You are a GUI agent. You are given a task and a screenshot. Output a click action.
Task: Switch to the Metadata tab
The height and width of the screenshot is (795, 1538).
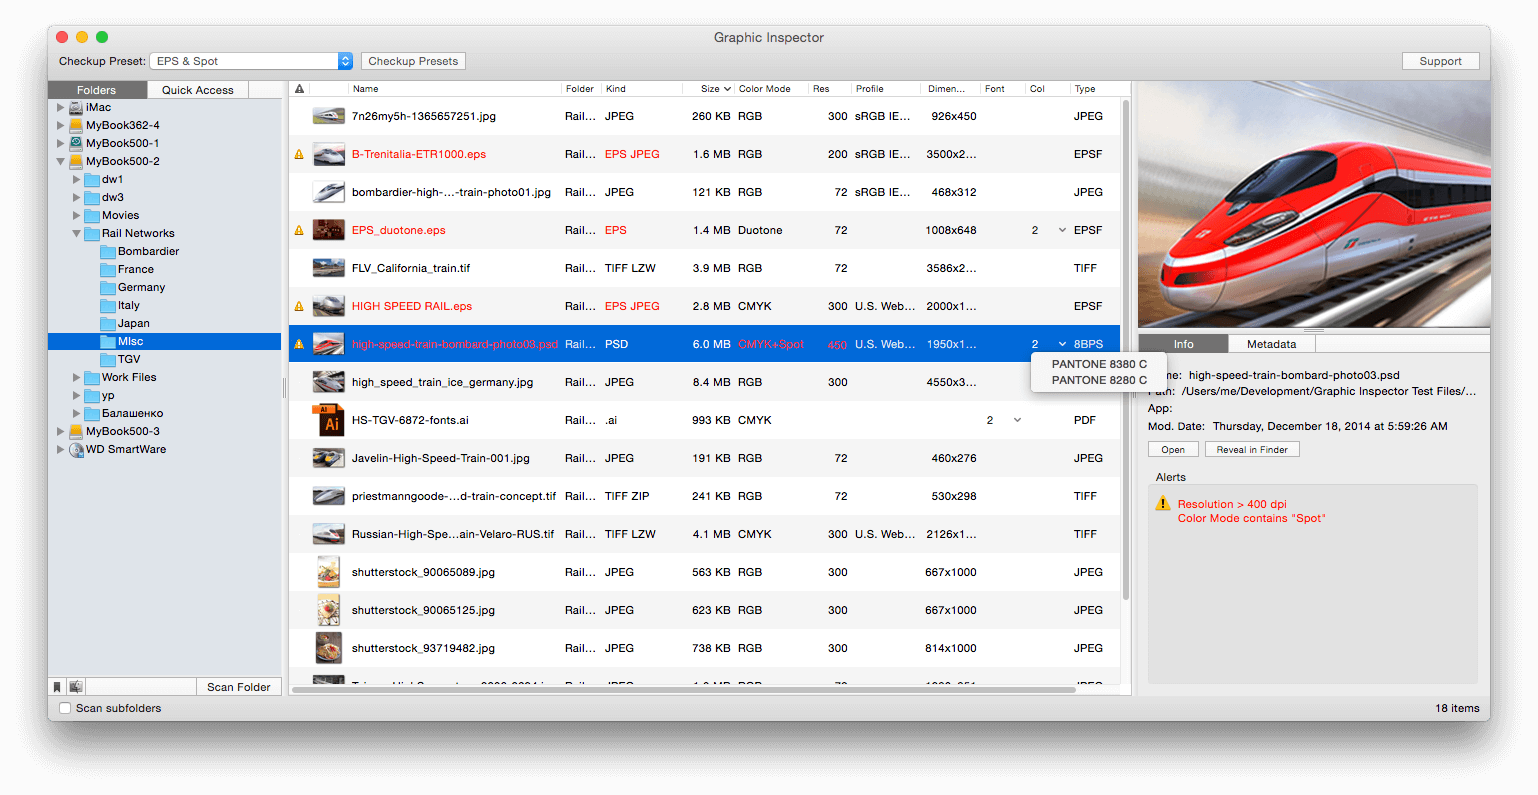(x=1270, y=343)
